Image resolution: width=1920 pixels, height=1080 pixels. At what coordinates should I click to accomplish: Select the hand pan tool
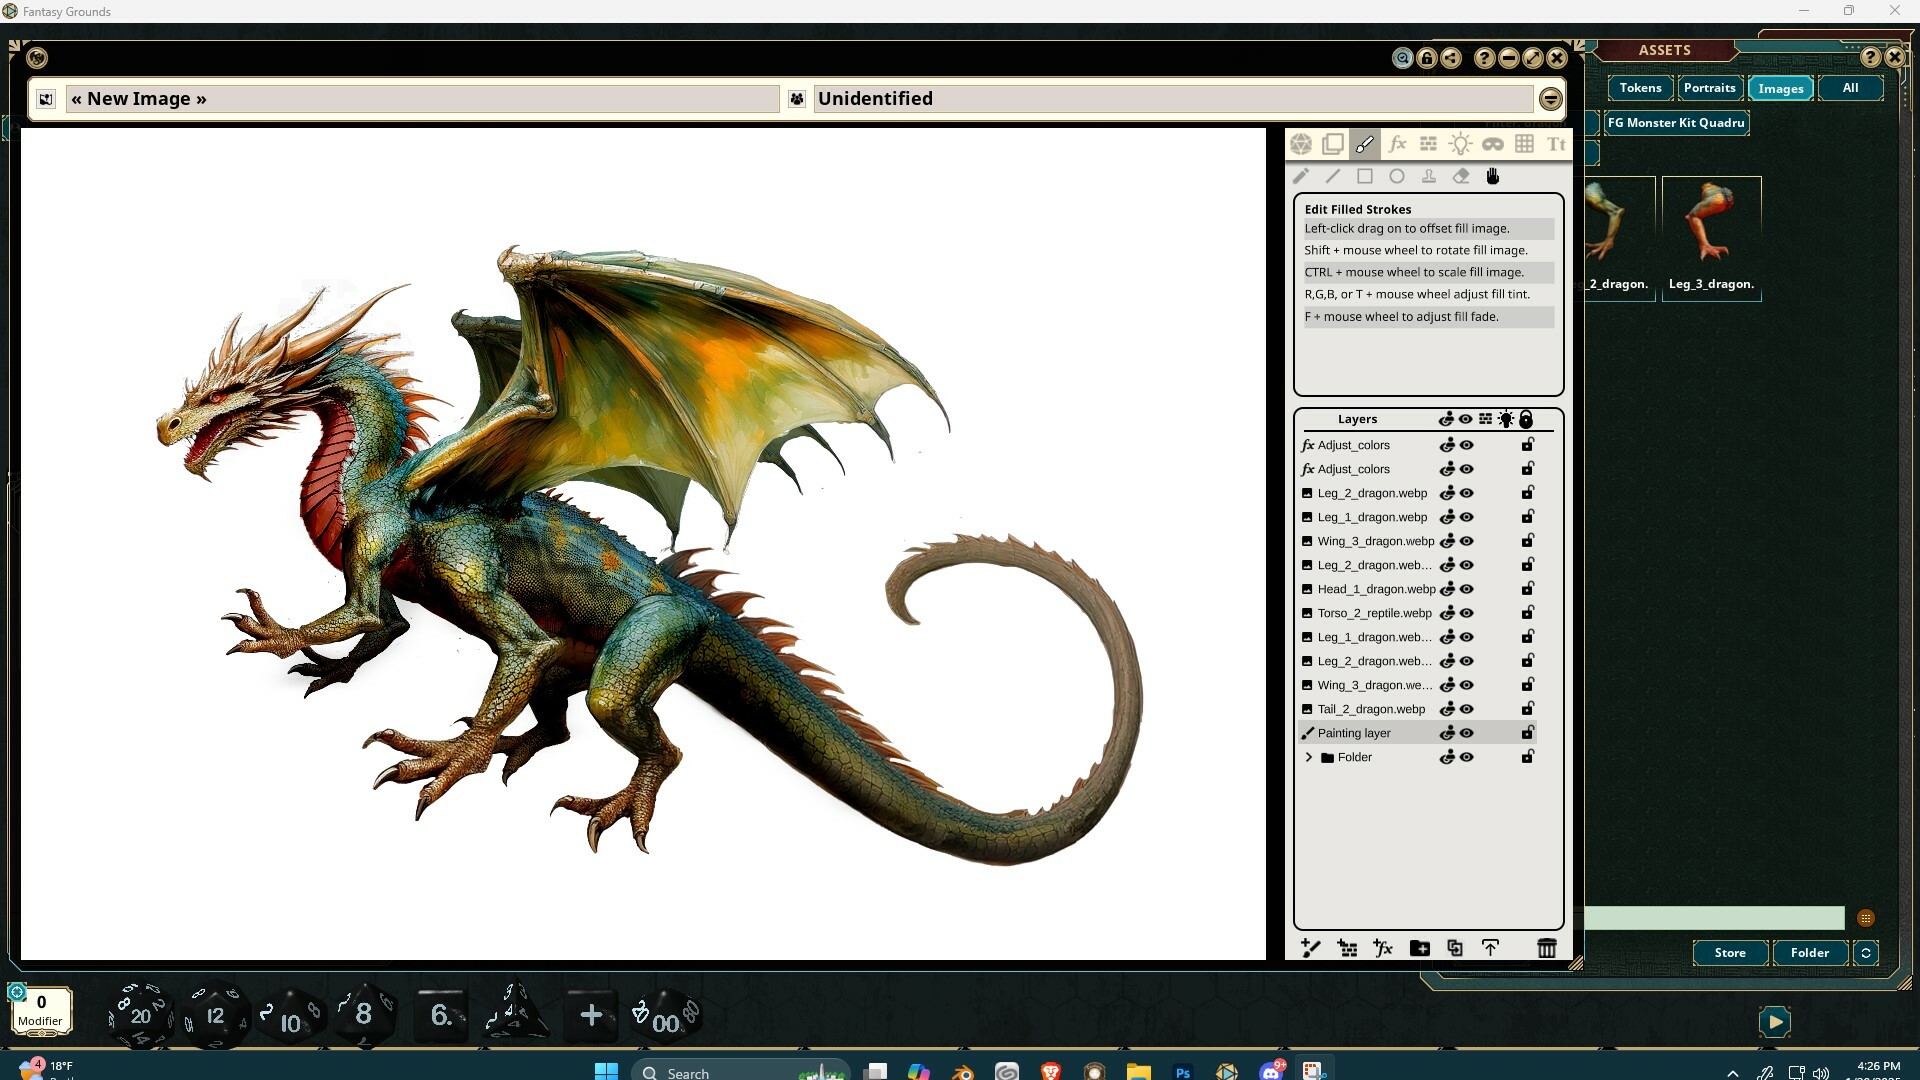pyautogui.click(x=1492, y=176)
